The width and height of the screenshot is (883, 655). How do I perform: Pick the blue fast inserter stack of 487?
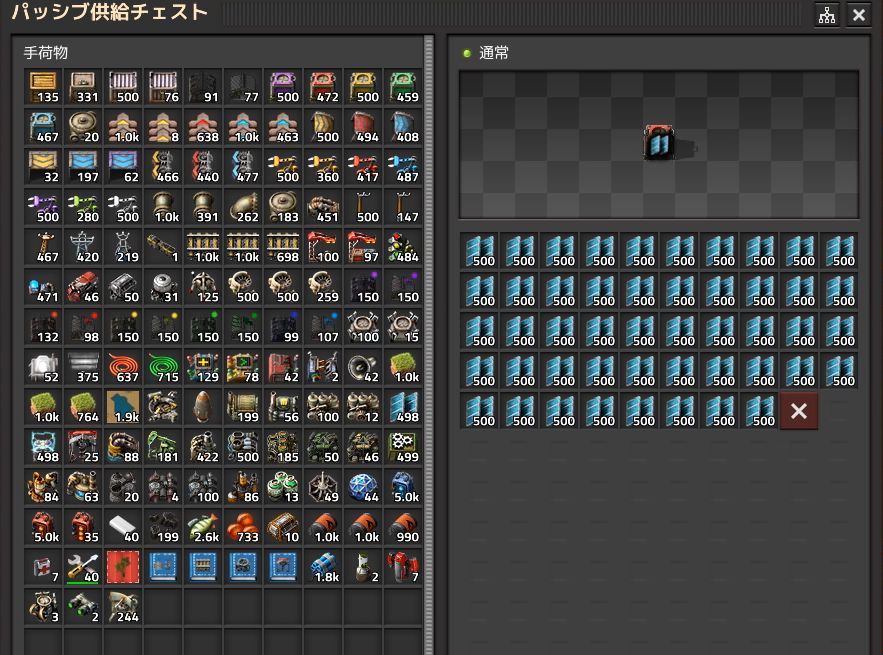coord(403,167)
